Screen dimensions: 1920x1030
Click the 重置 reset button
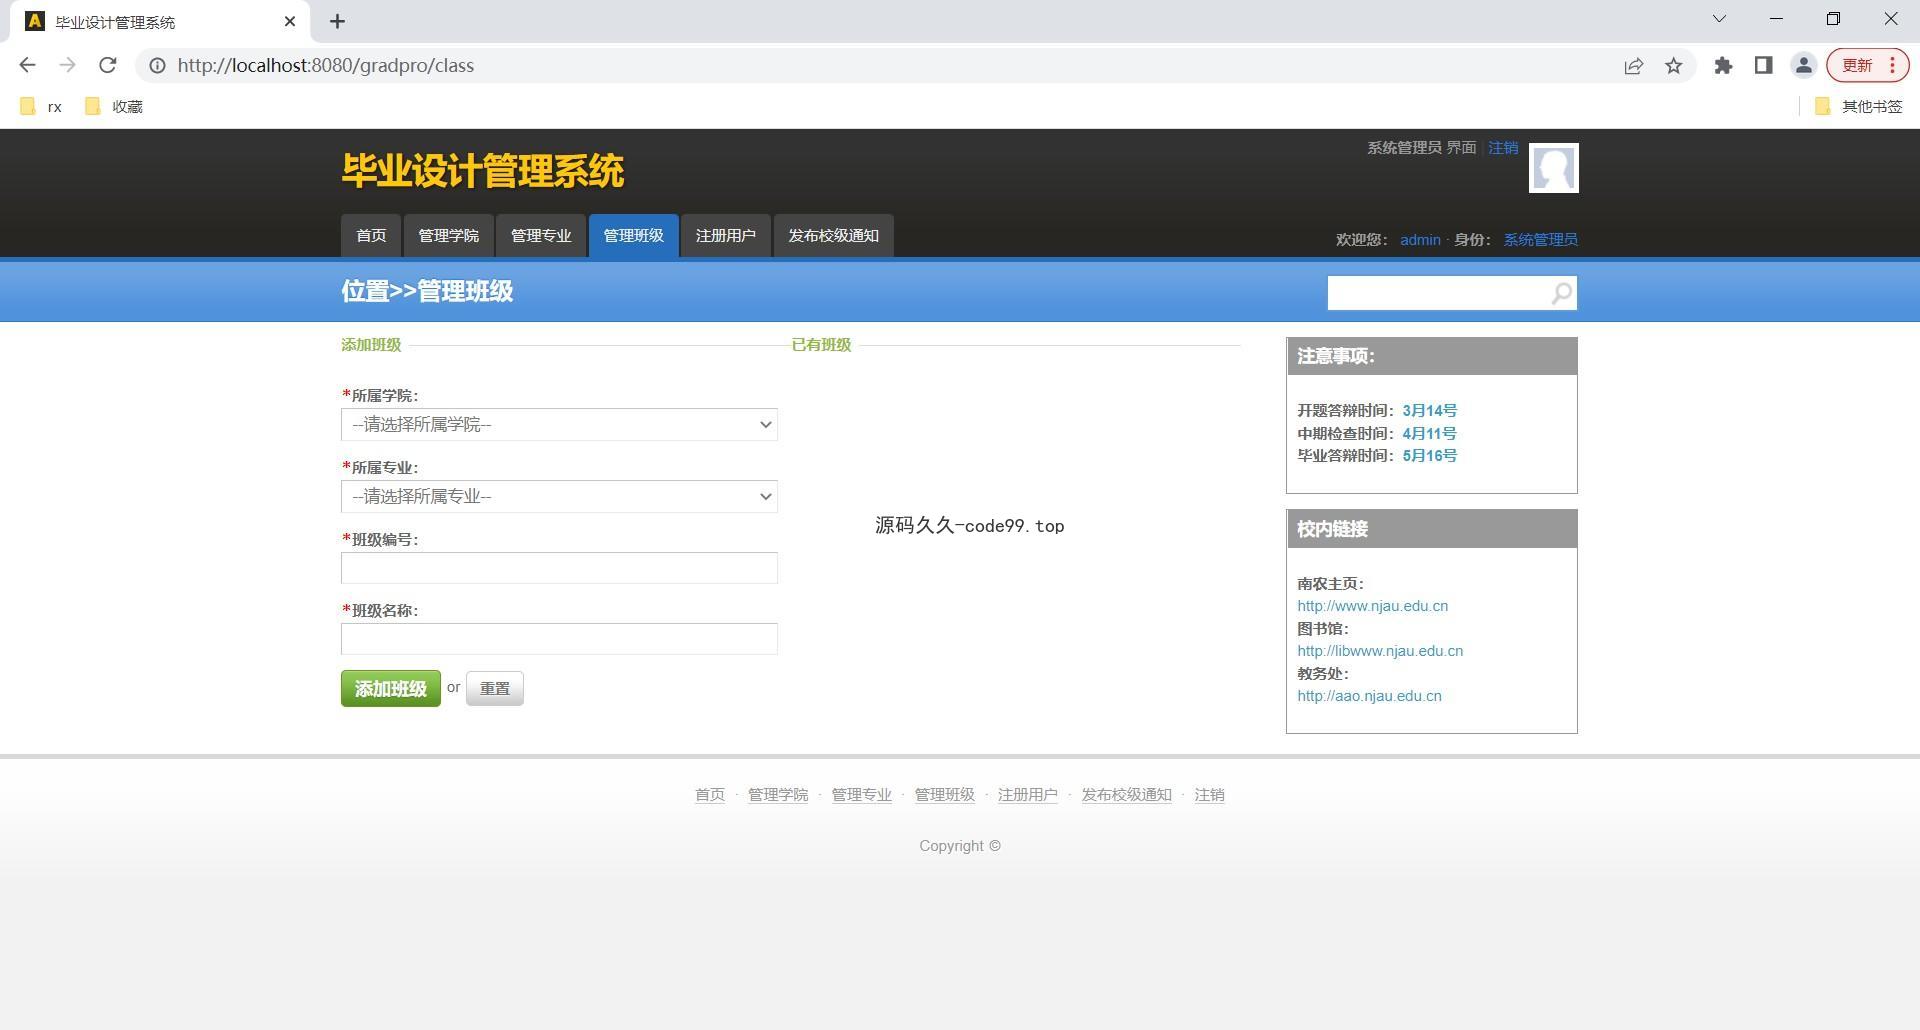click(495, 689)
